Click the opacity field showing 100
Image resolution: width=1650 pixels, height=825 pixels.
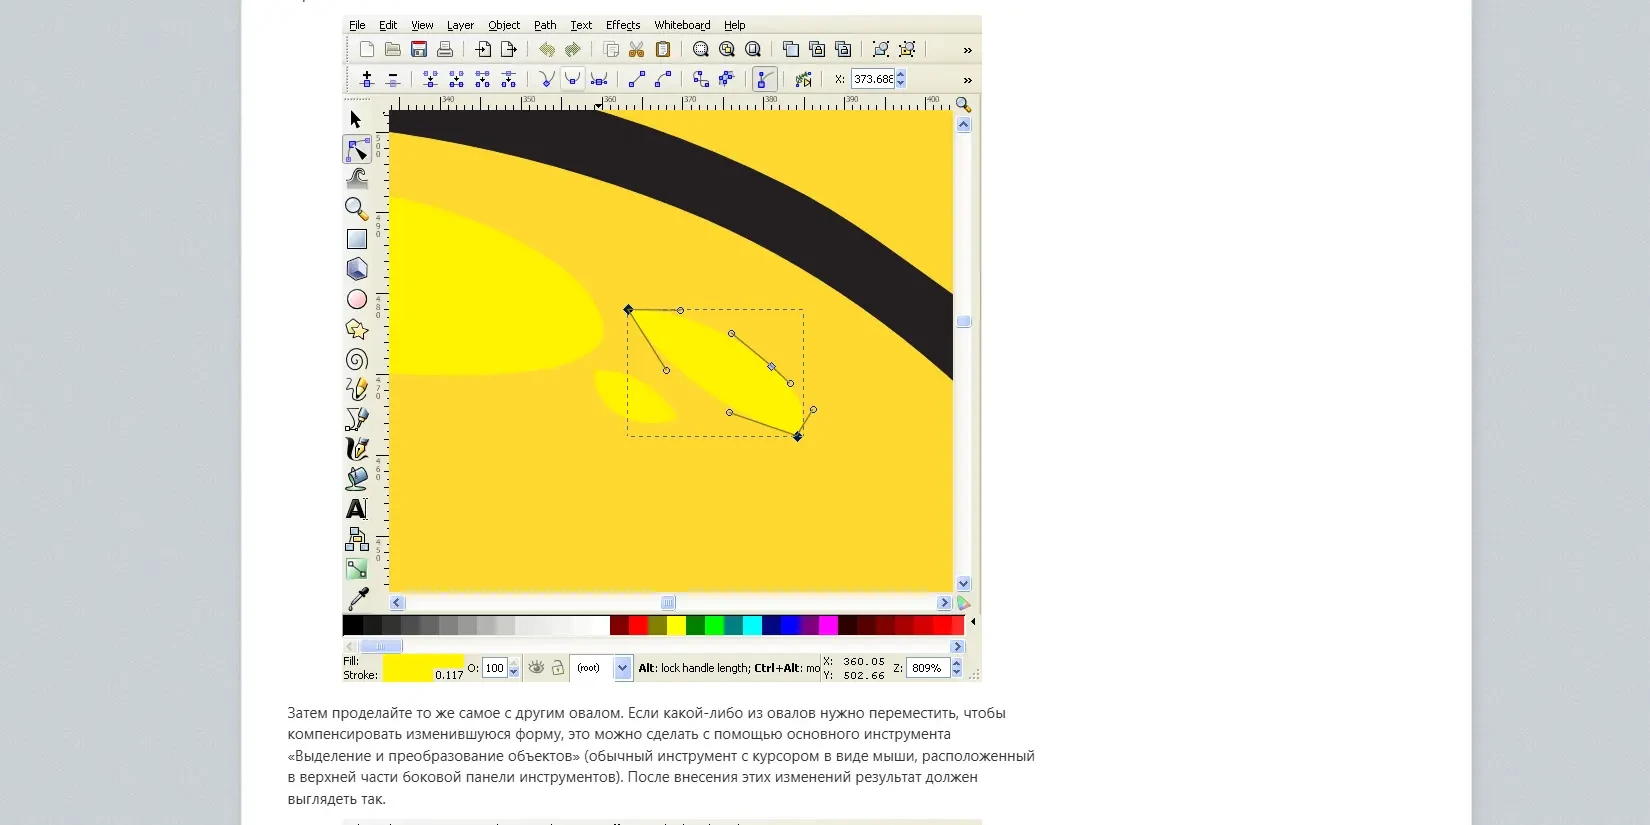(x=495, y=668)
